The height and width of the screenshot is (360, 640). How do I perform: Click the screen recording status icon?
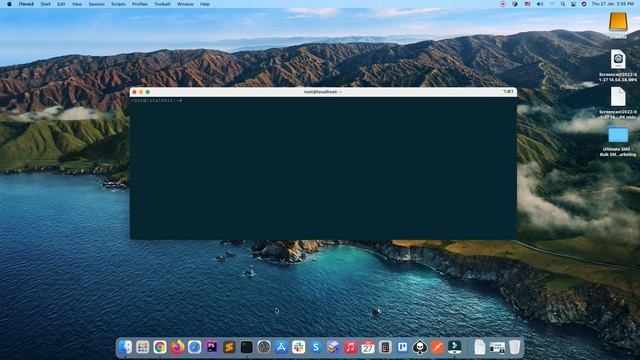pyautogui.click(x=503, y=4)
